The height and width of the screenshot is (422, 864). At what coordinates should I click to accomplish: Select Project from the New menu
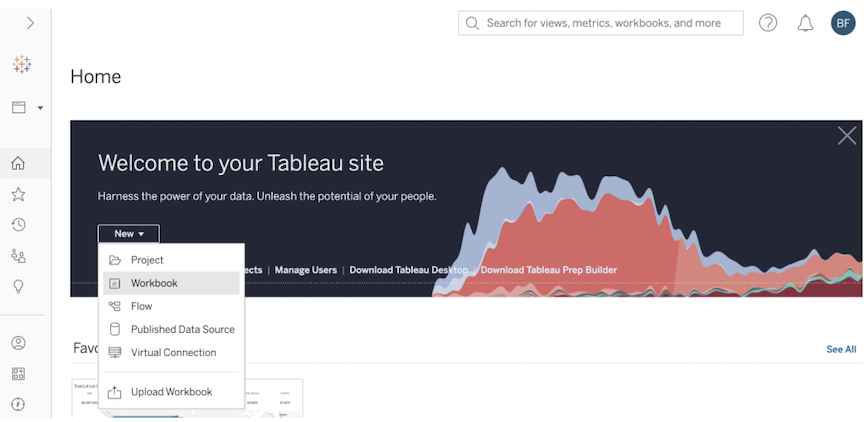[146, 260]
